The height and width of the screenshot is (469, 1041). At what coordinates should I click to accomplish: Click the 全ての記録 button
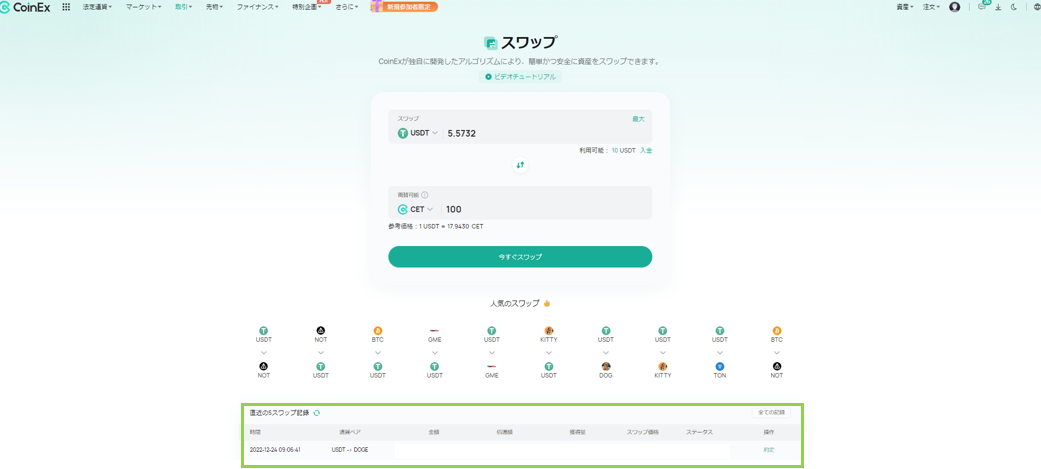pos(769,412)
